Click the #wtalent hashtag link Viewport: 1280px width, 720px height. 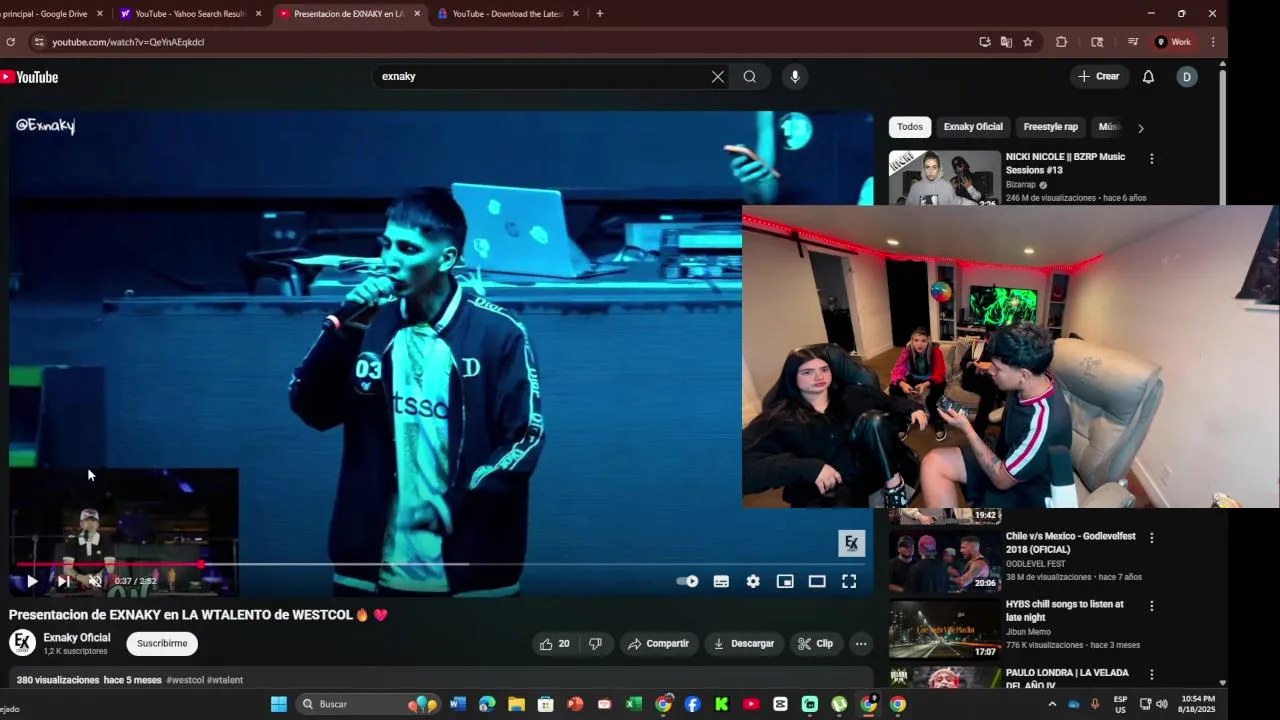[x=225, y=680]
